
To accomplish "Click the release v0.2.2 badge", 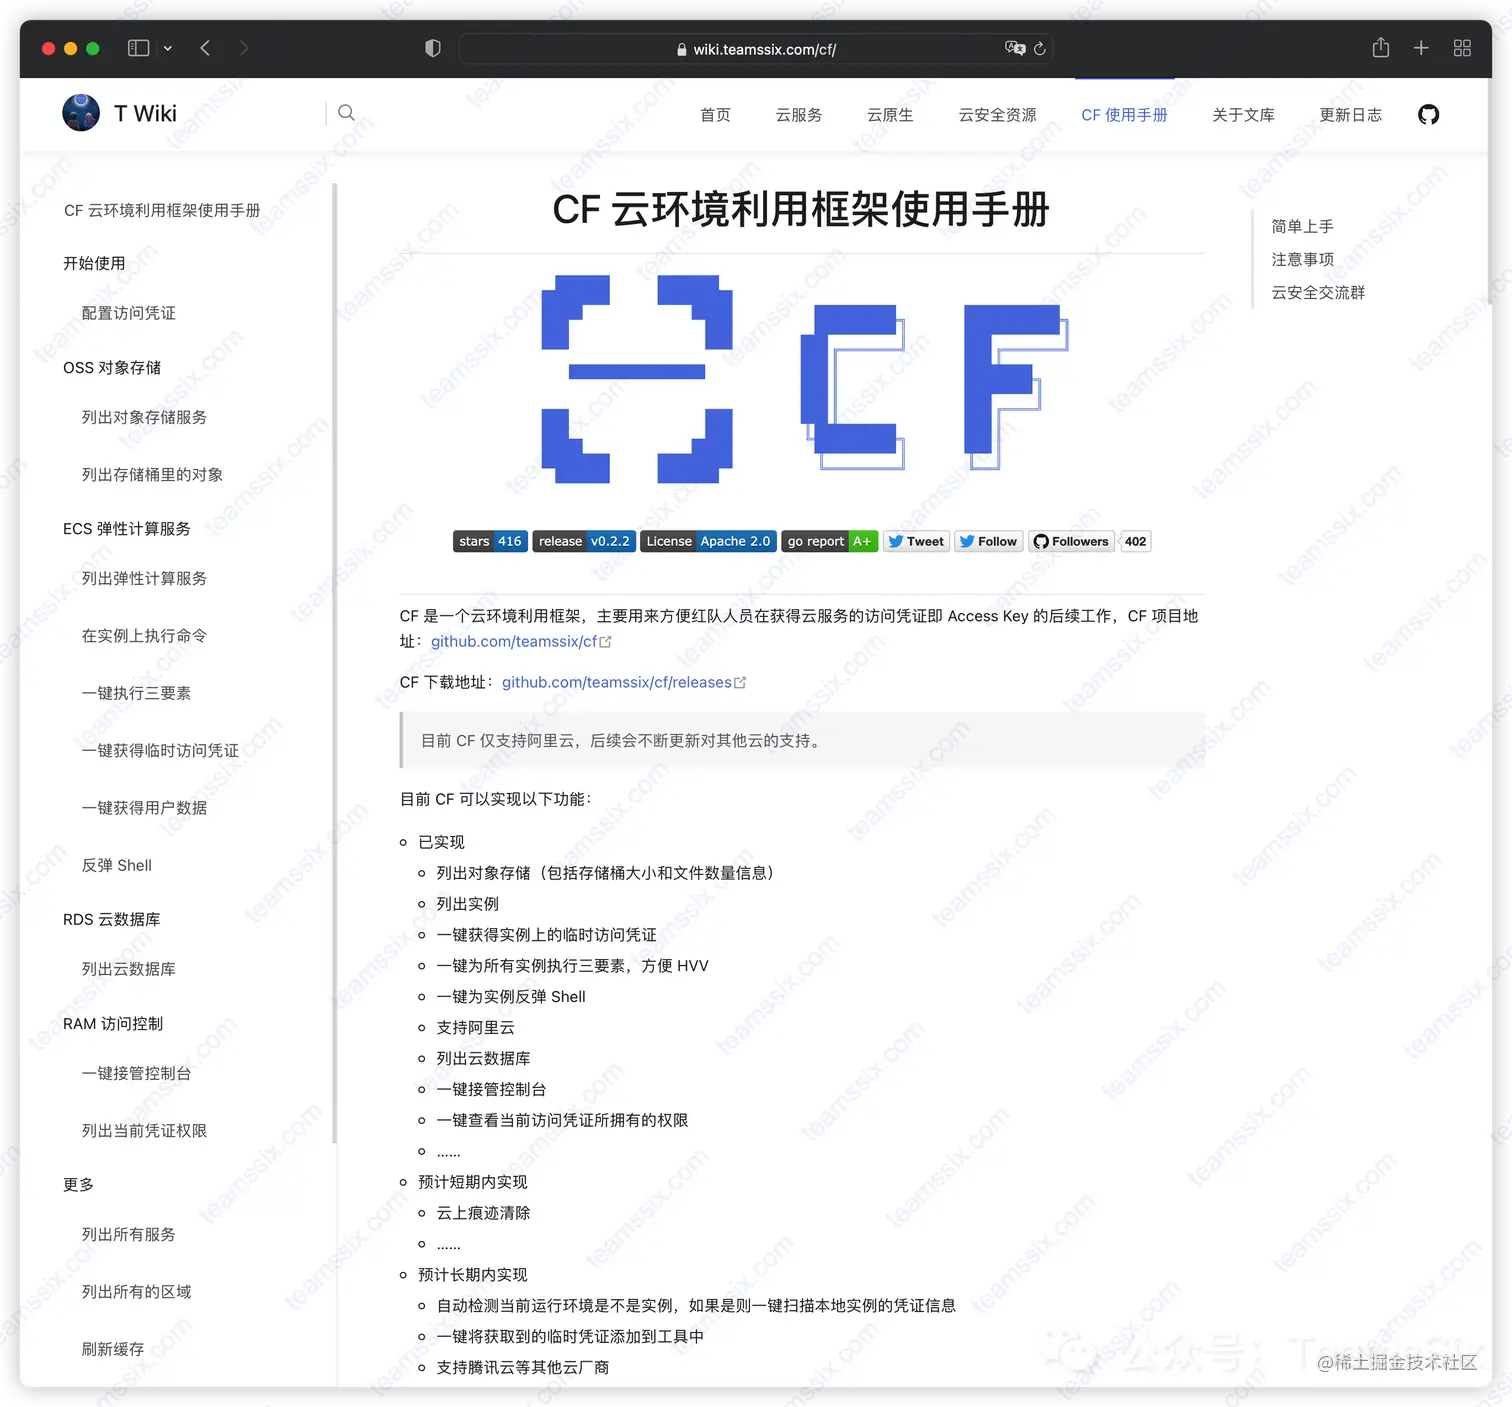I will 584,541.
